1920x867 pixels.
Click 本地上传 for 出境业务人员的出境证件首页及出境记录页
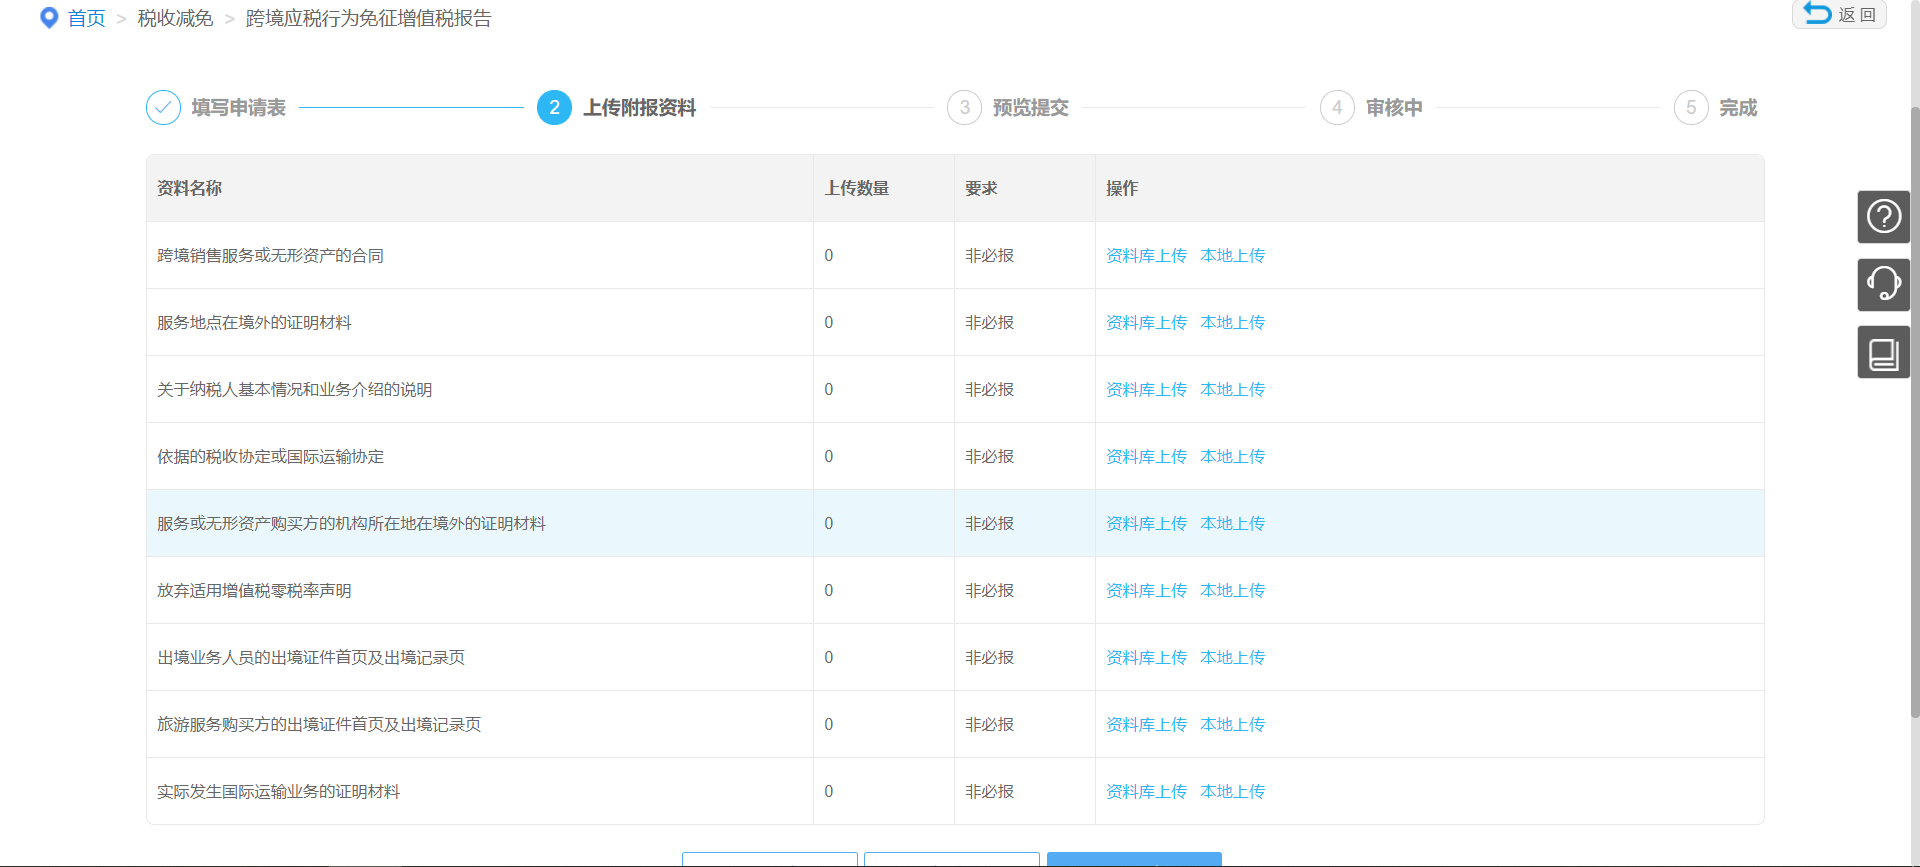click(1232, 657)
